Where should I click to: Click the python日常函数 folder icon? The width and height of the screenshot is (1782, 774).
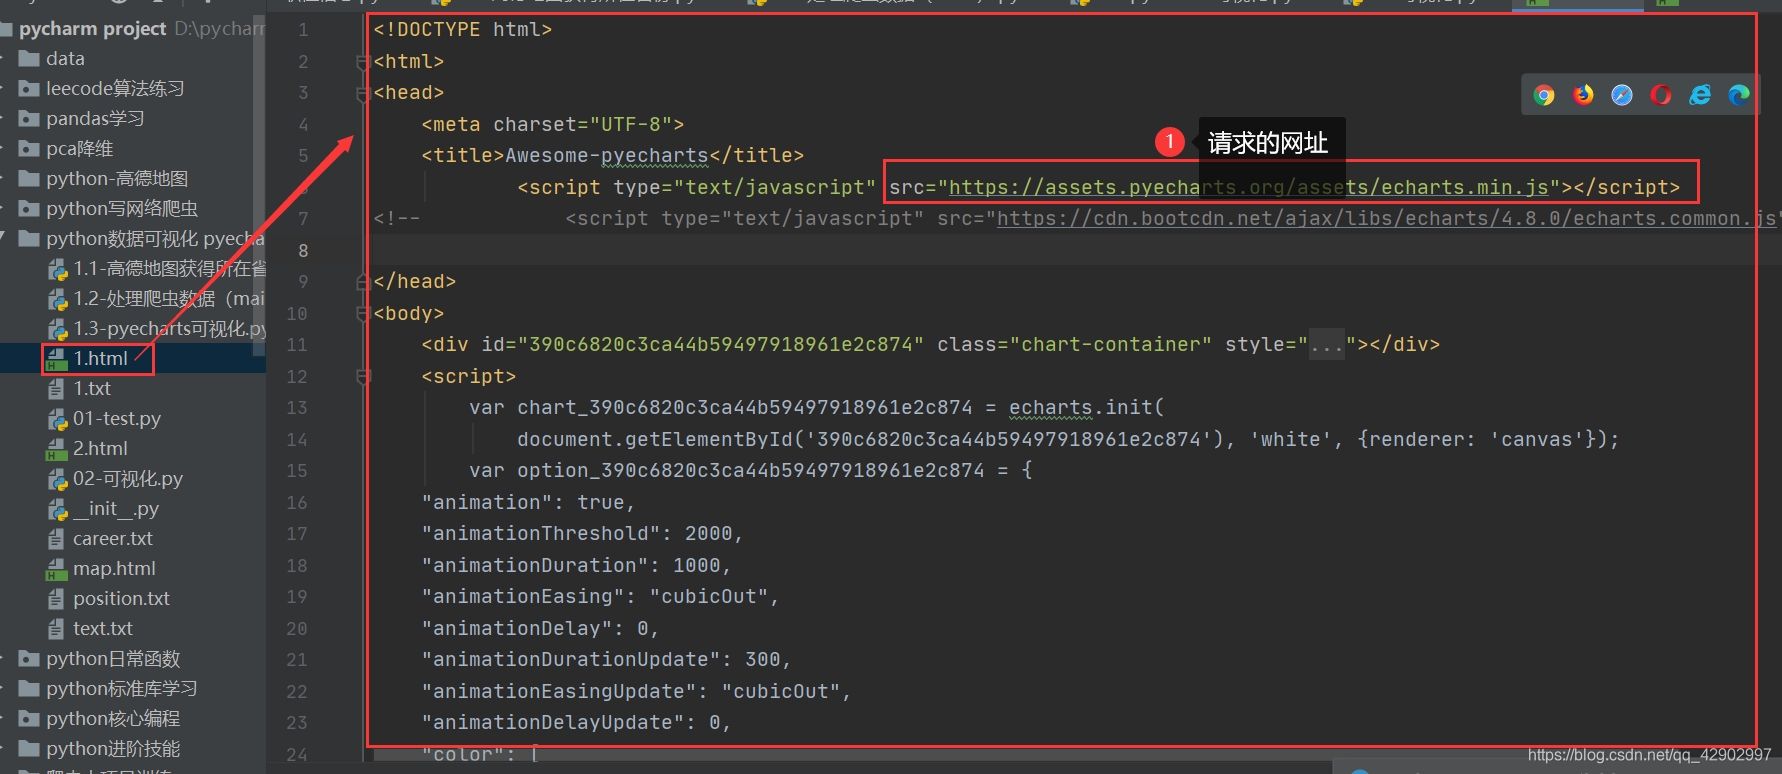(x=29, y=658)
